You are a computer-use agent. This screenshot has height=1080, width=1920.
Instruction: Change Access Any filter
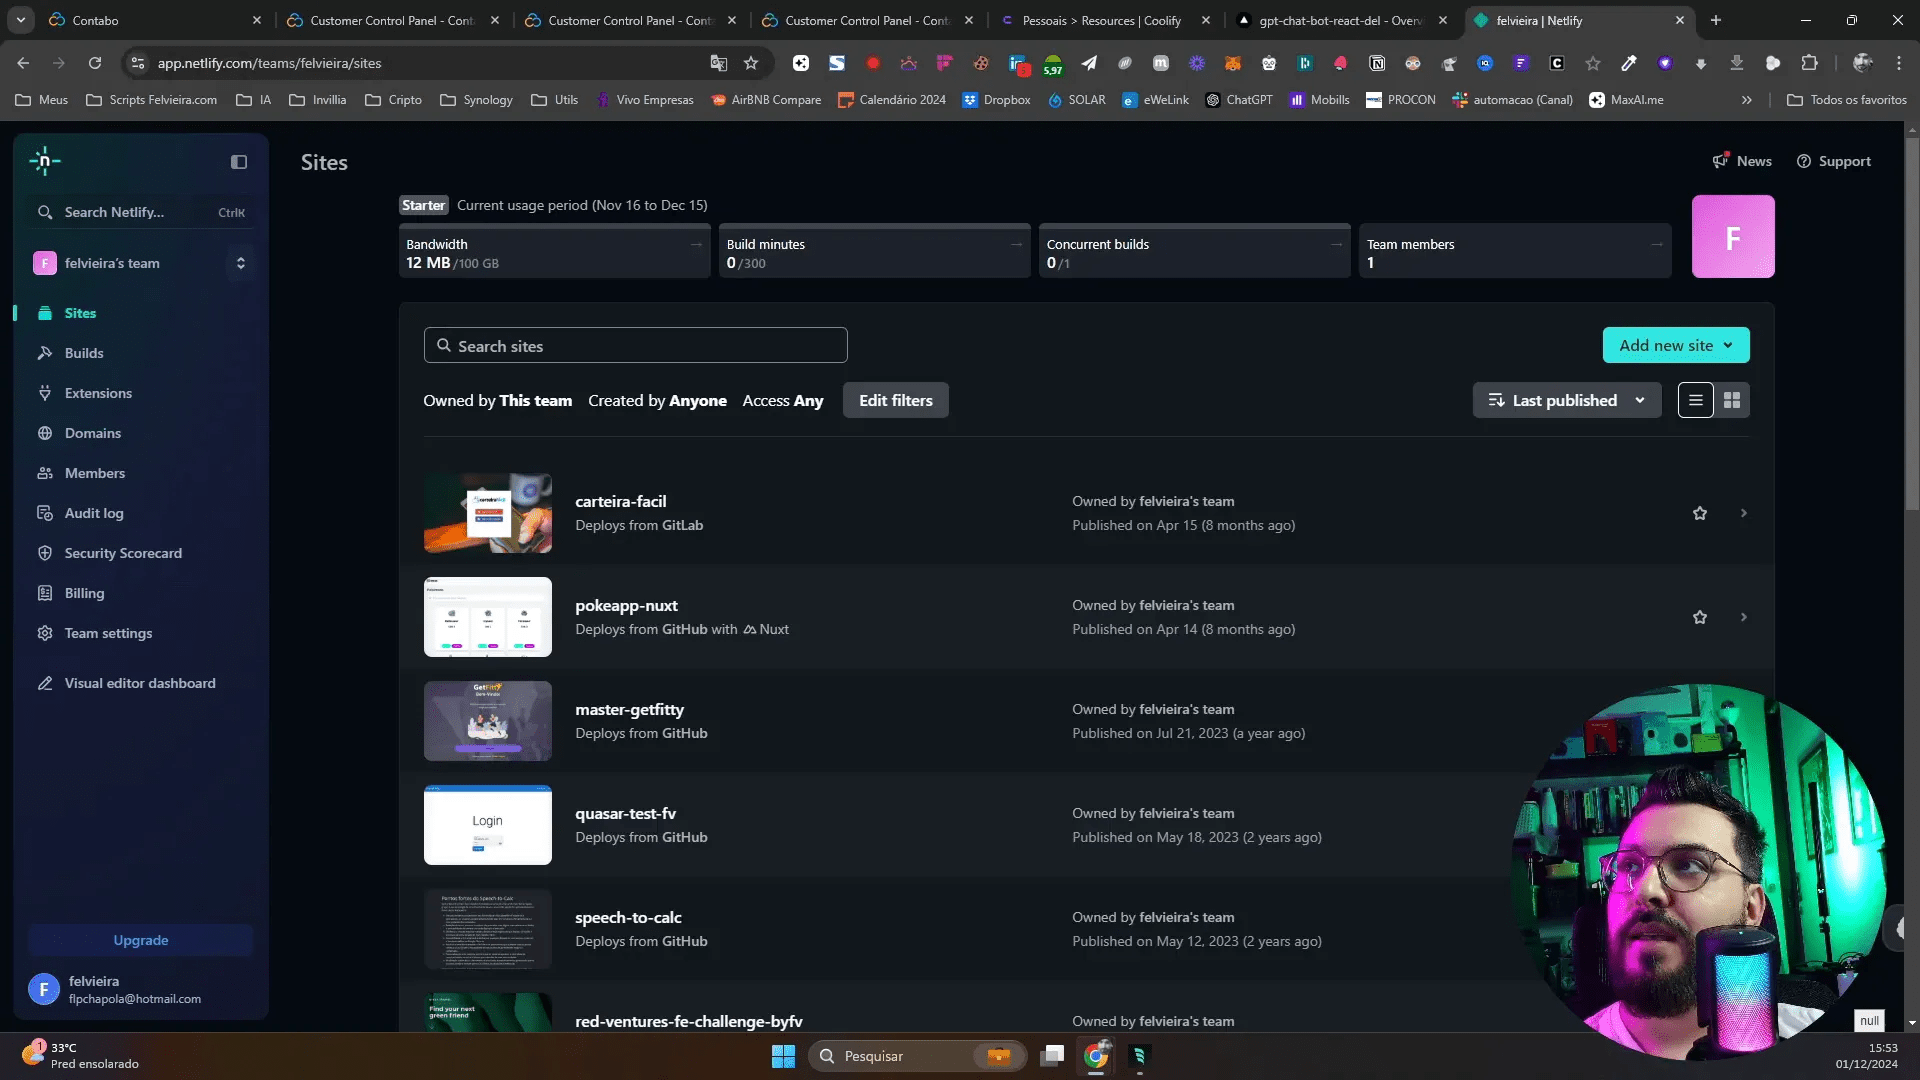(783, 400)
